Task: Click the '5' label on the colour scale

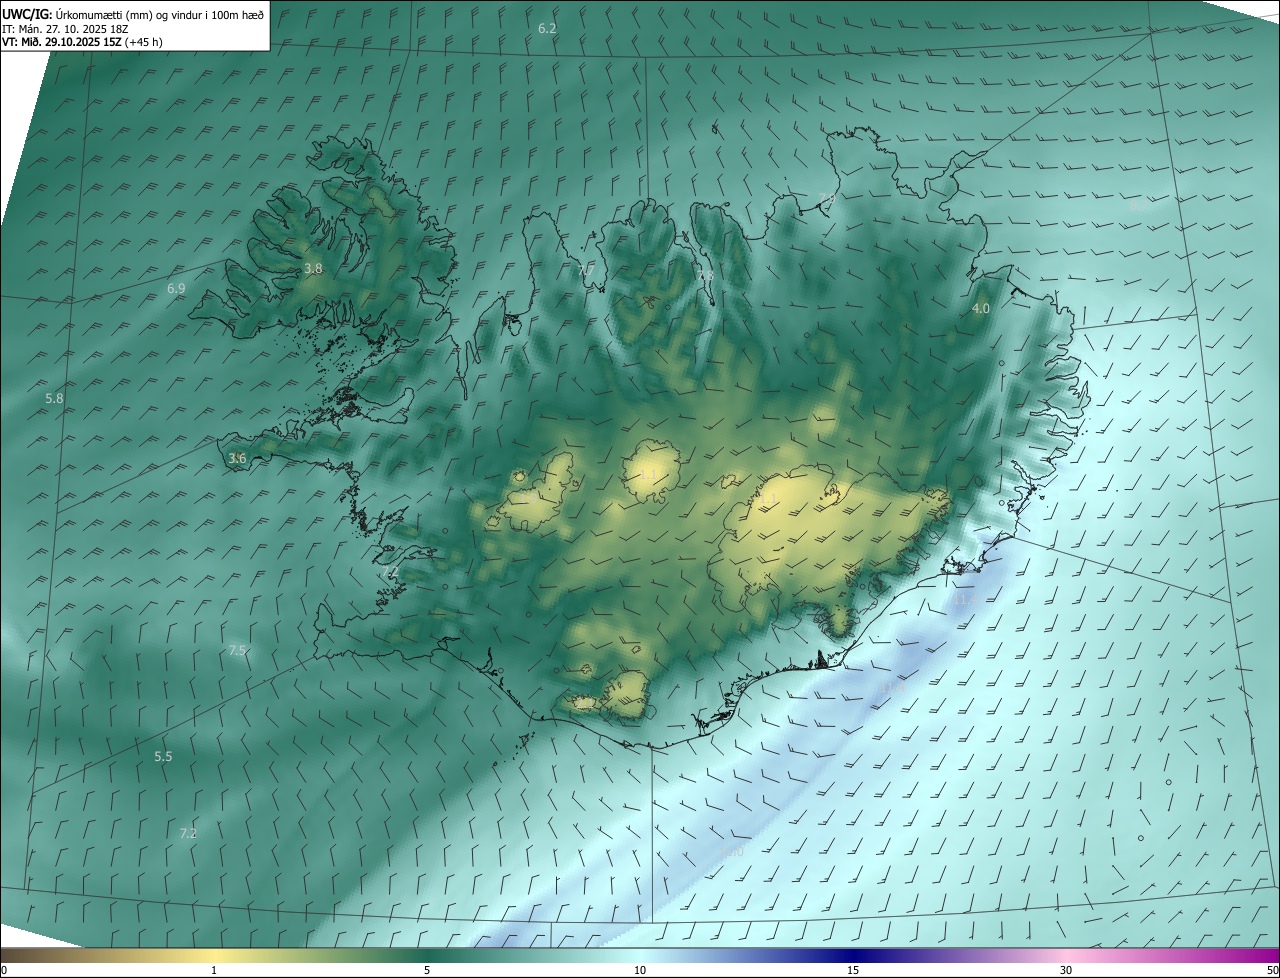Action: click(x=427, y=970)
